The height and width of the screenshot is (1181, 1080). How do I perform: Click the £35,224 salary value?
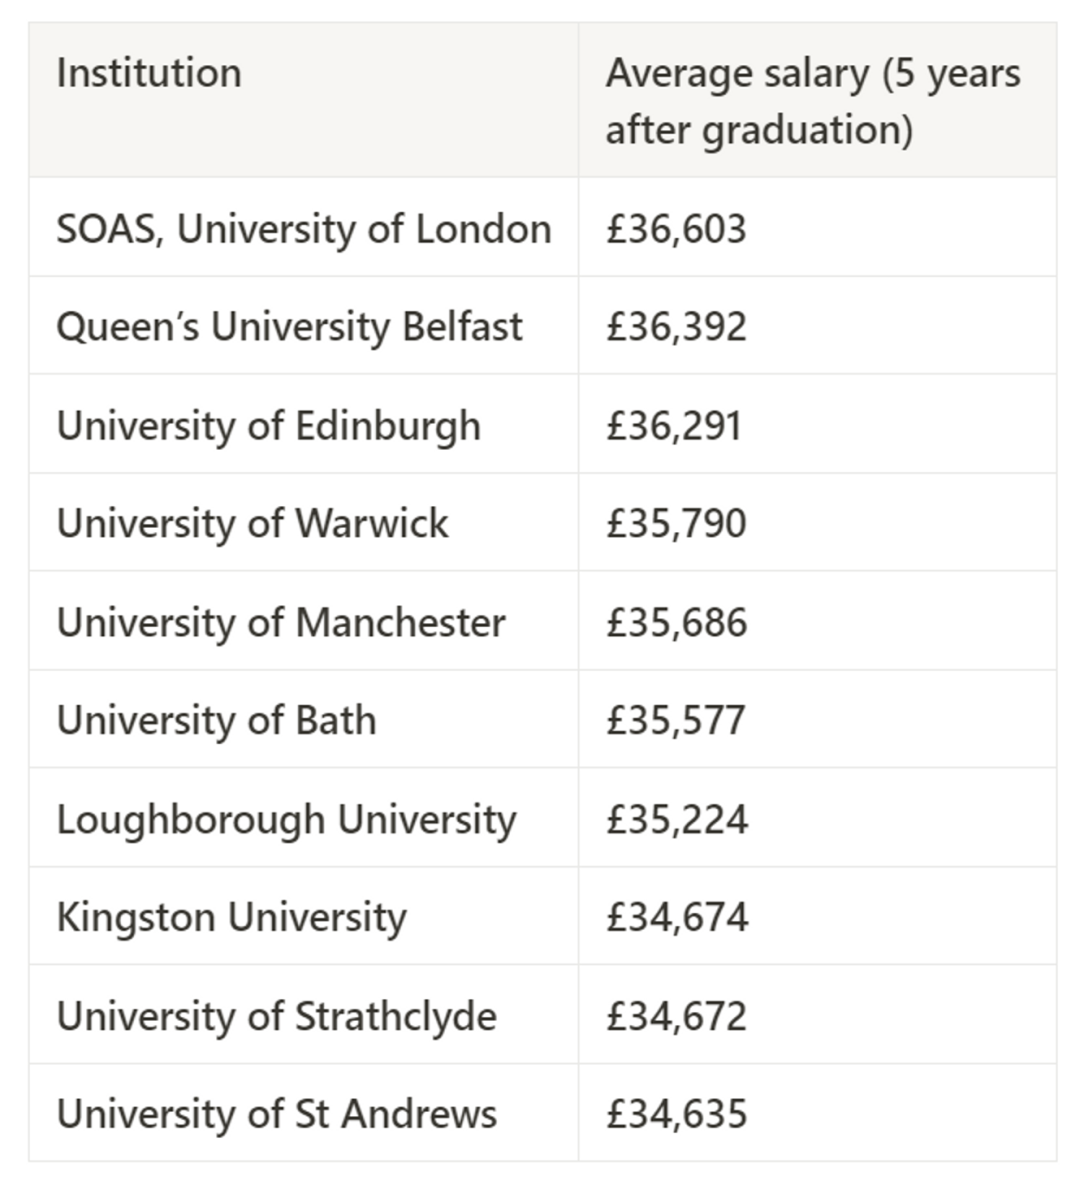[677, 819]
